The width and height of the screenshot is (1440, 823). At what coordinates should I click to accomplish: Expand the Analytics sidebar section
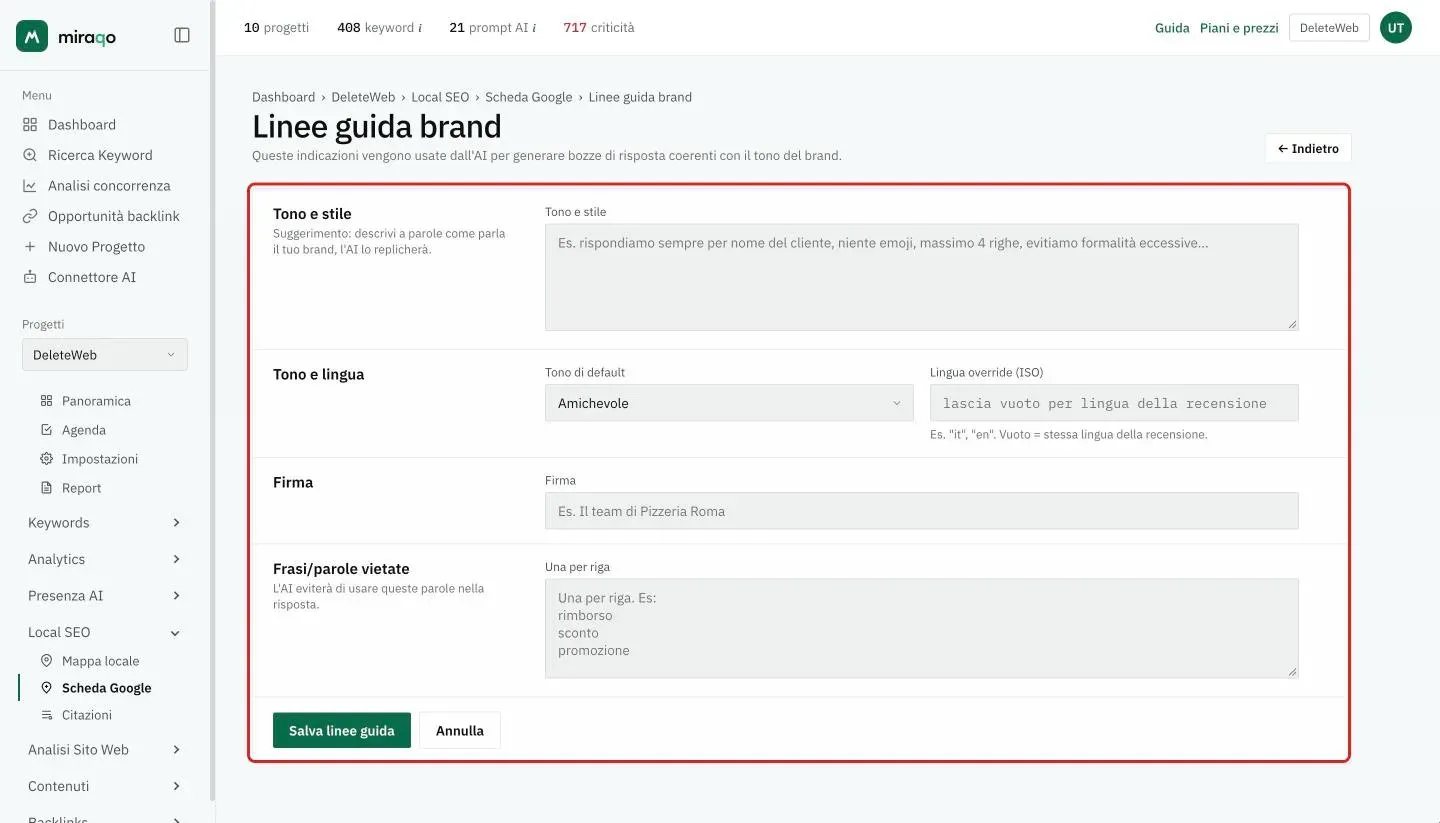[x=105, y=559]
